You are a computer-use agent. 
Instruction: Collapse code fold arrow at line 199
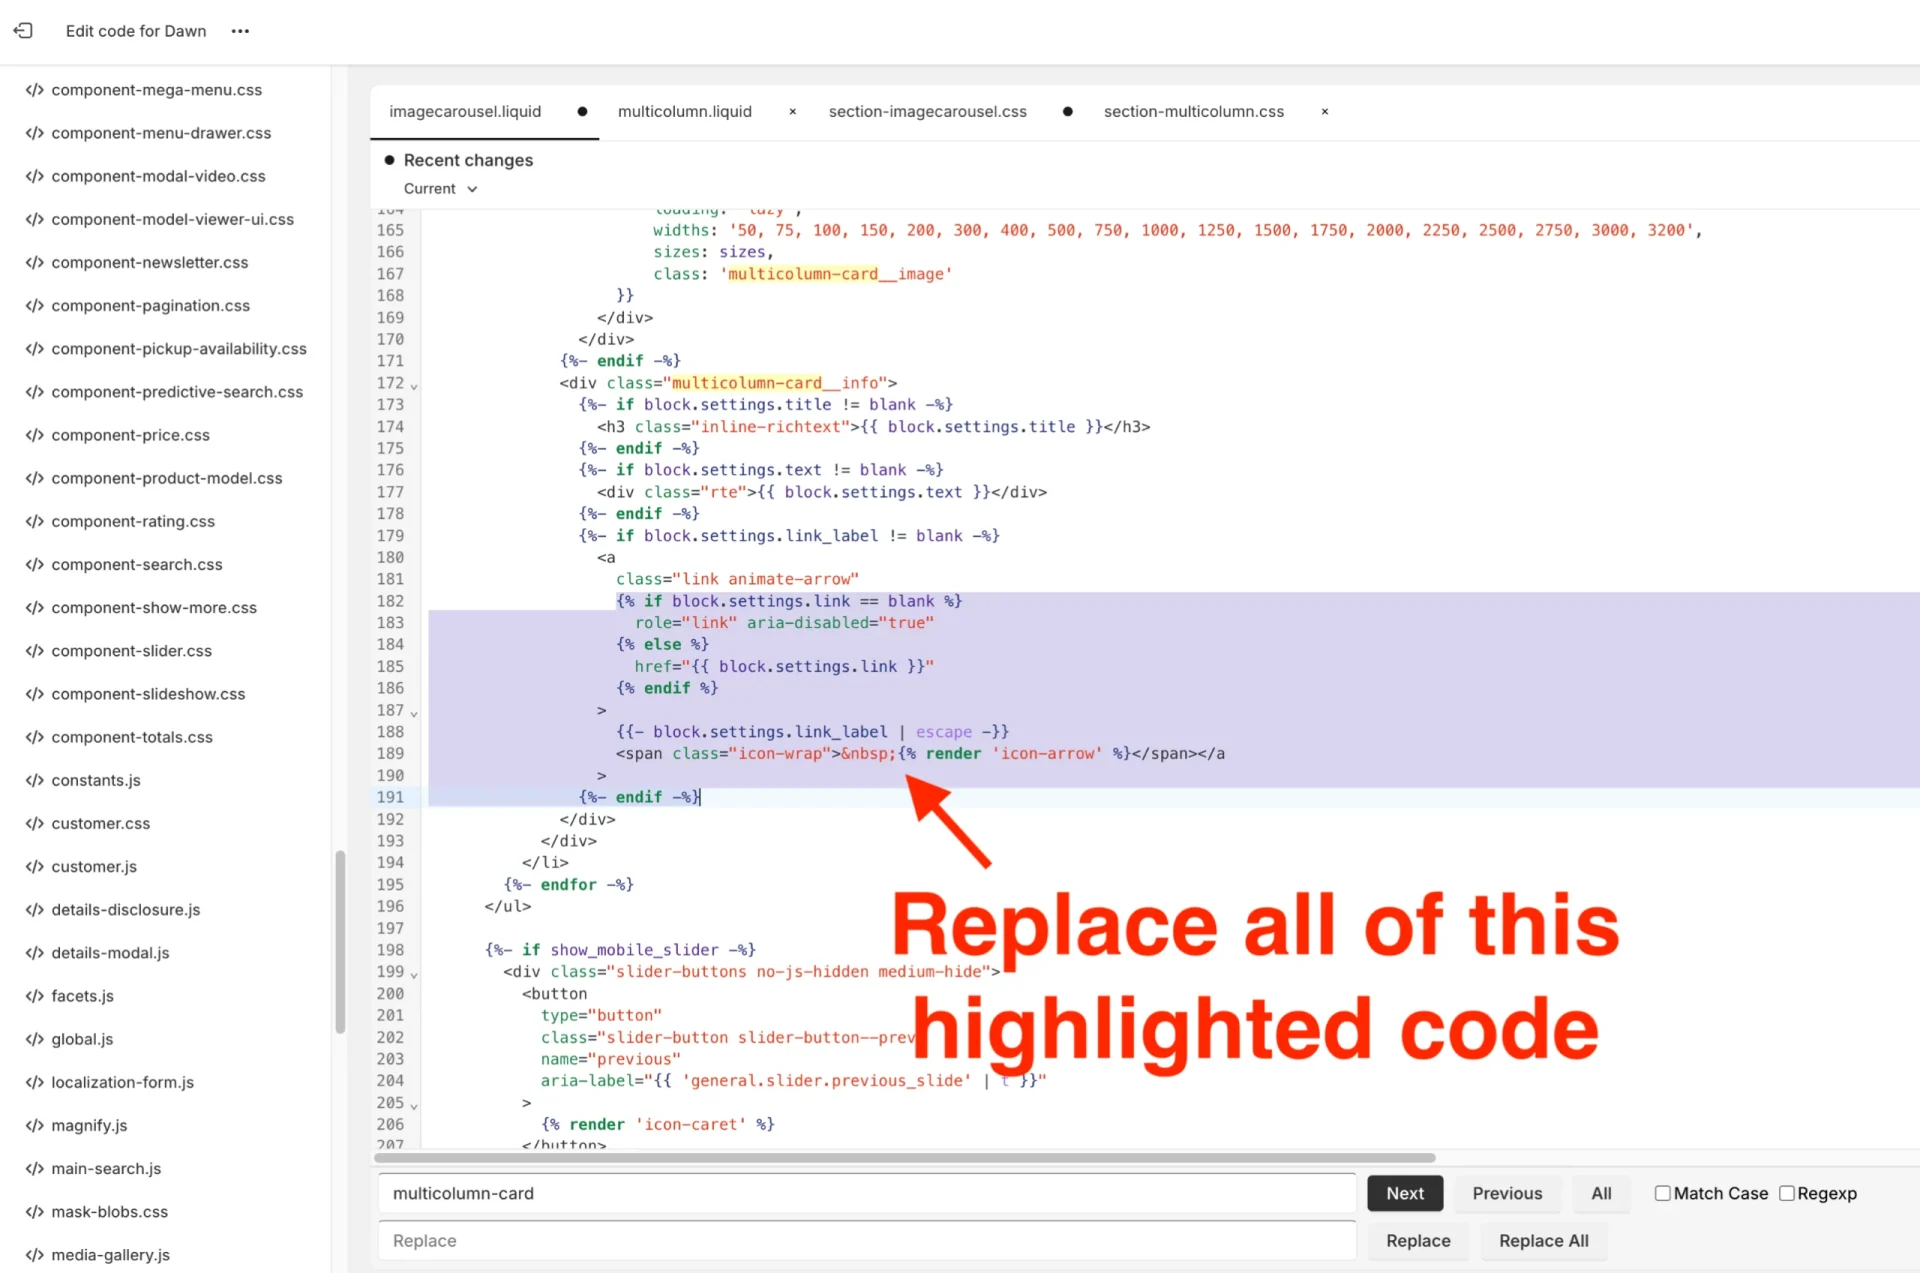tap(414, 975)
